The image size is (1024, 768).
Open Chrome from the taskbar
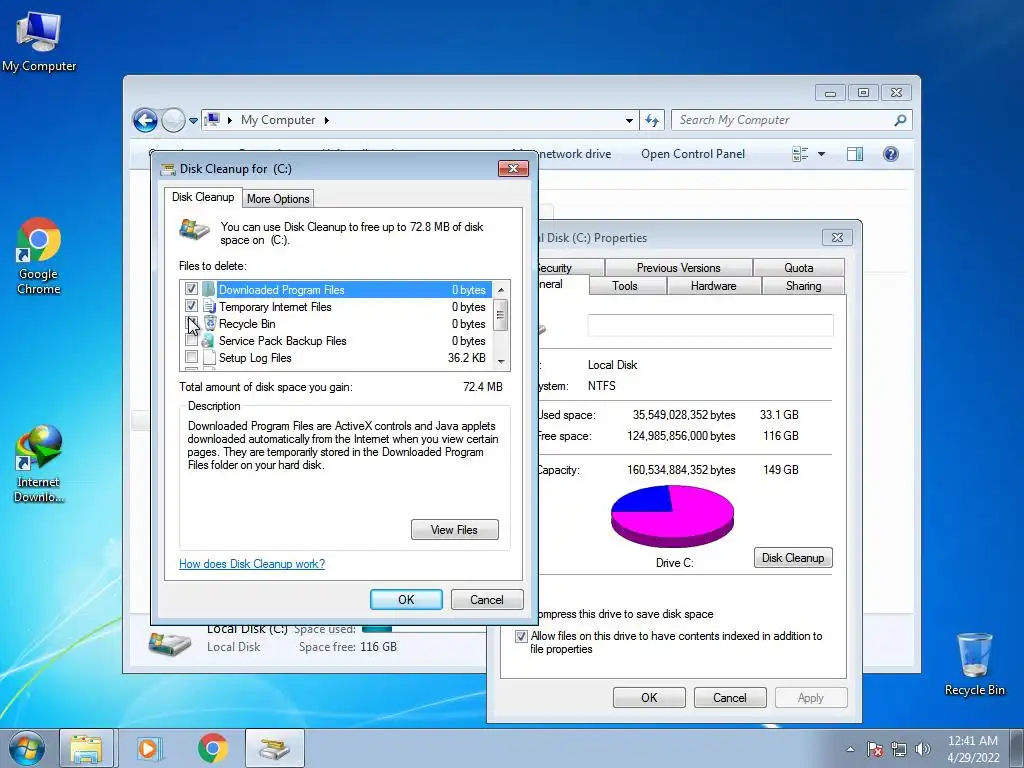[212, 748]
